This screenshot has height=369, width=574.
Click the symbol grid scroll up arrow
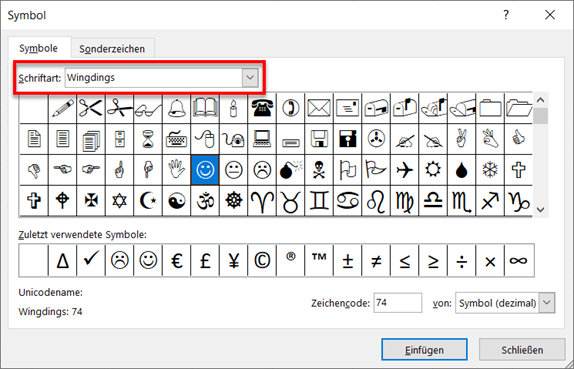pyautogui.click(x=540, y=100)
